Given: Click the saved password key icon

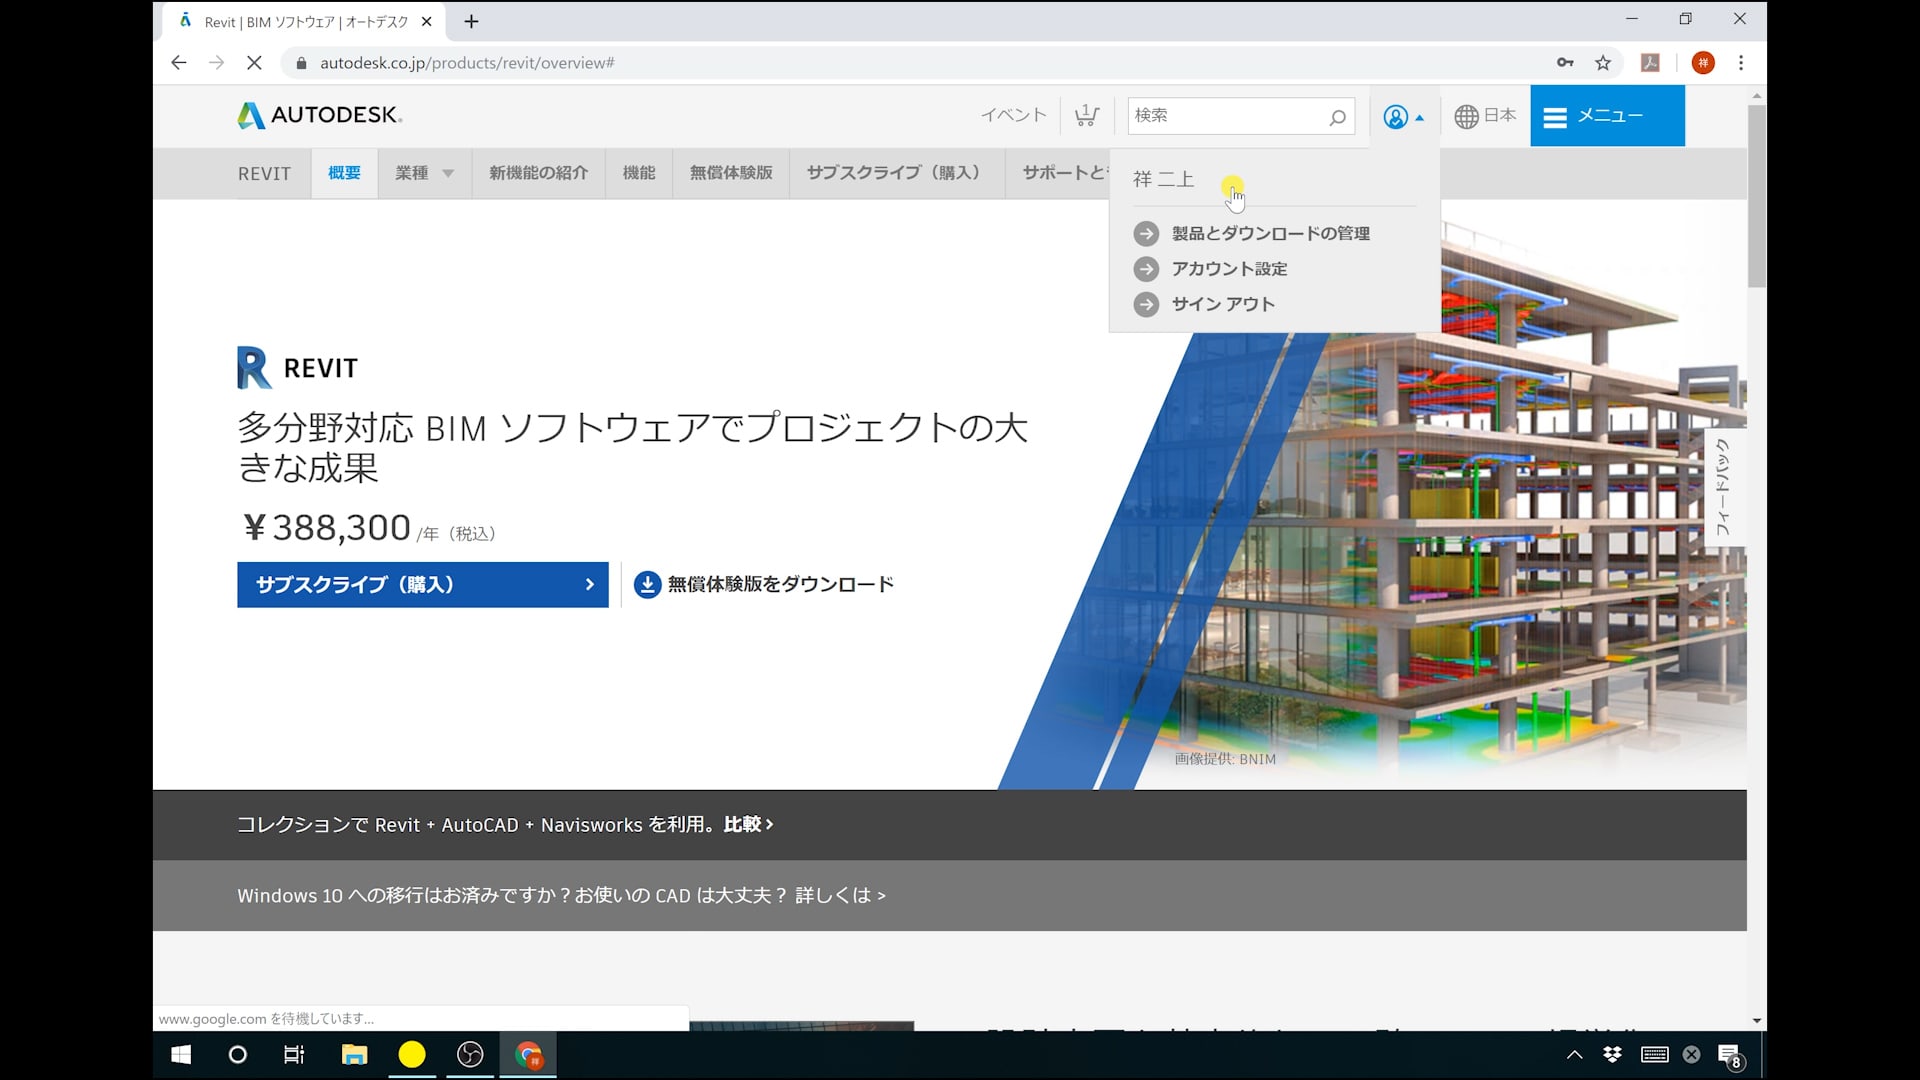Looking at the screenshot, I should click(x=1565, y=63).
